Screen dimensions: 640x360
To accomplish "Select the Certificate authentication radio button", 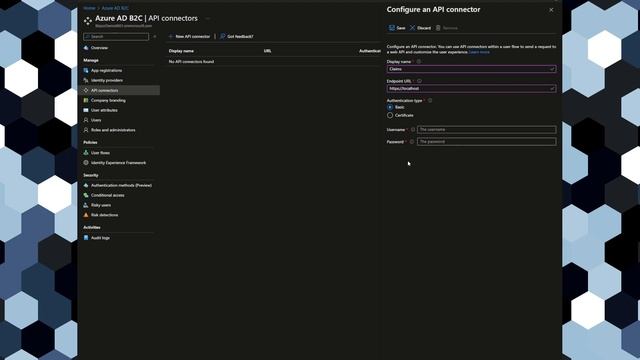I will (390, 116).
